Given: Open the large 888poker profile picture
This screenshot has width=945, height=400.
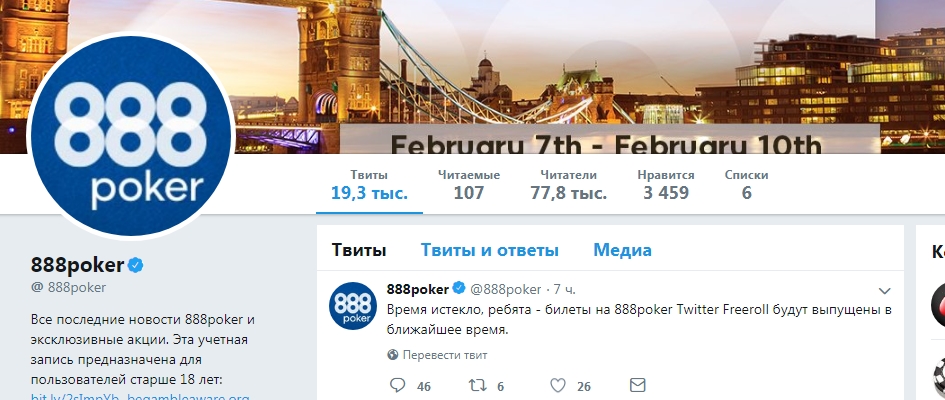Looking at the screenshot, I should (131, 136).
